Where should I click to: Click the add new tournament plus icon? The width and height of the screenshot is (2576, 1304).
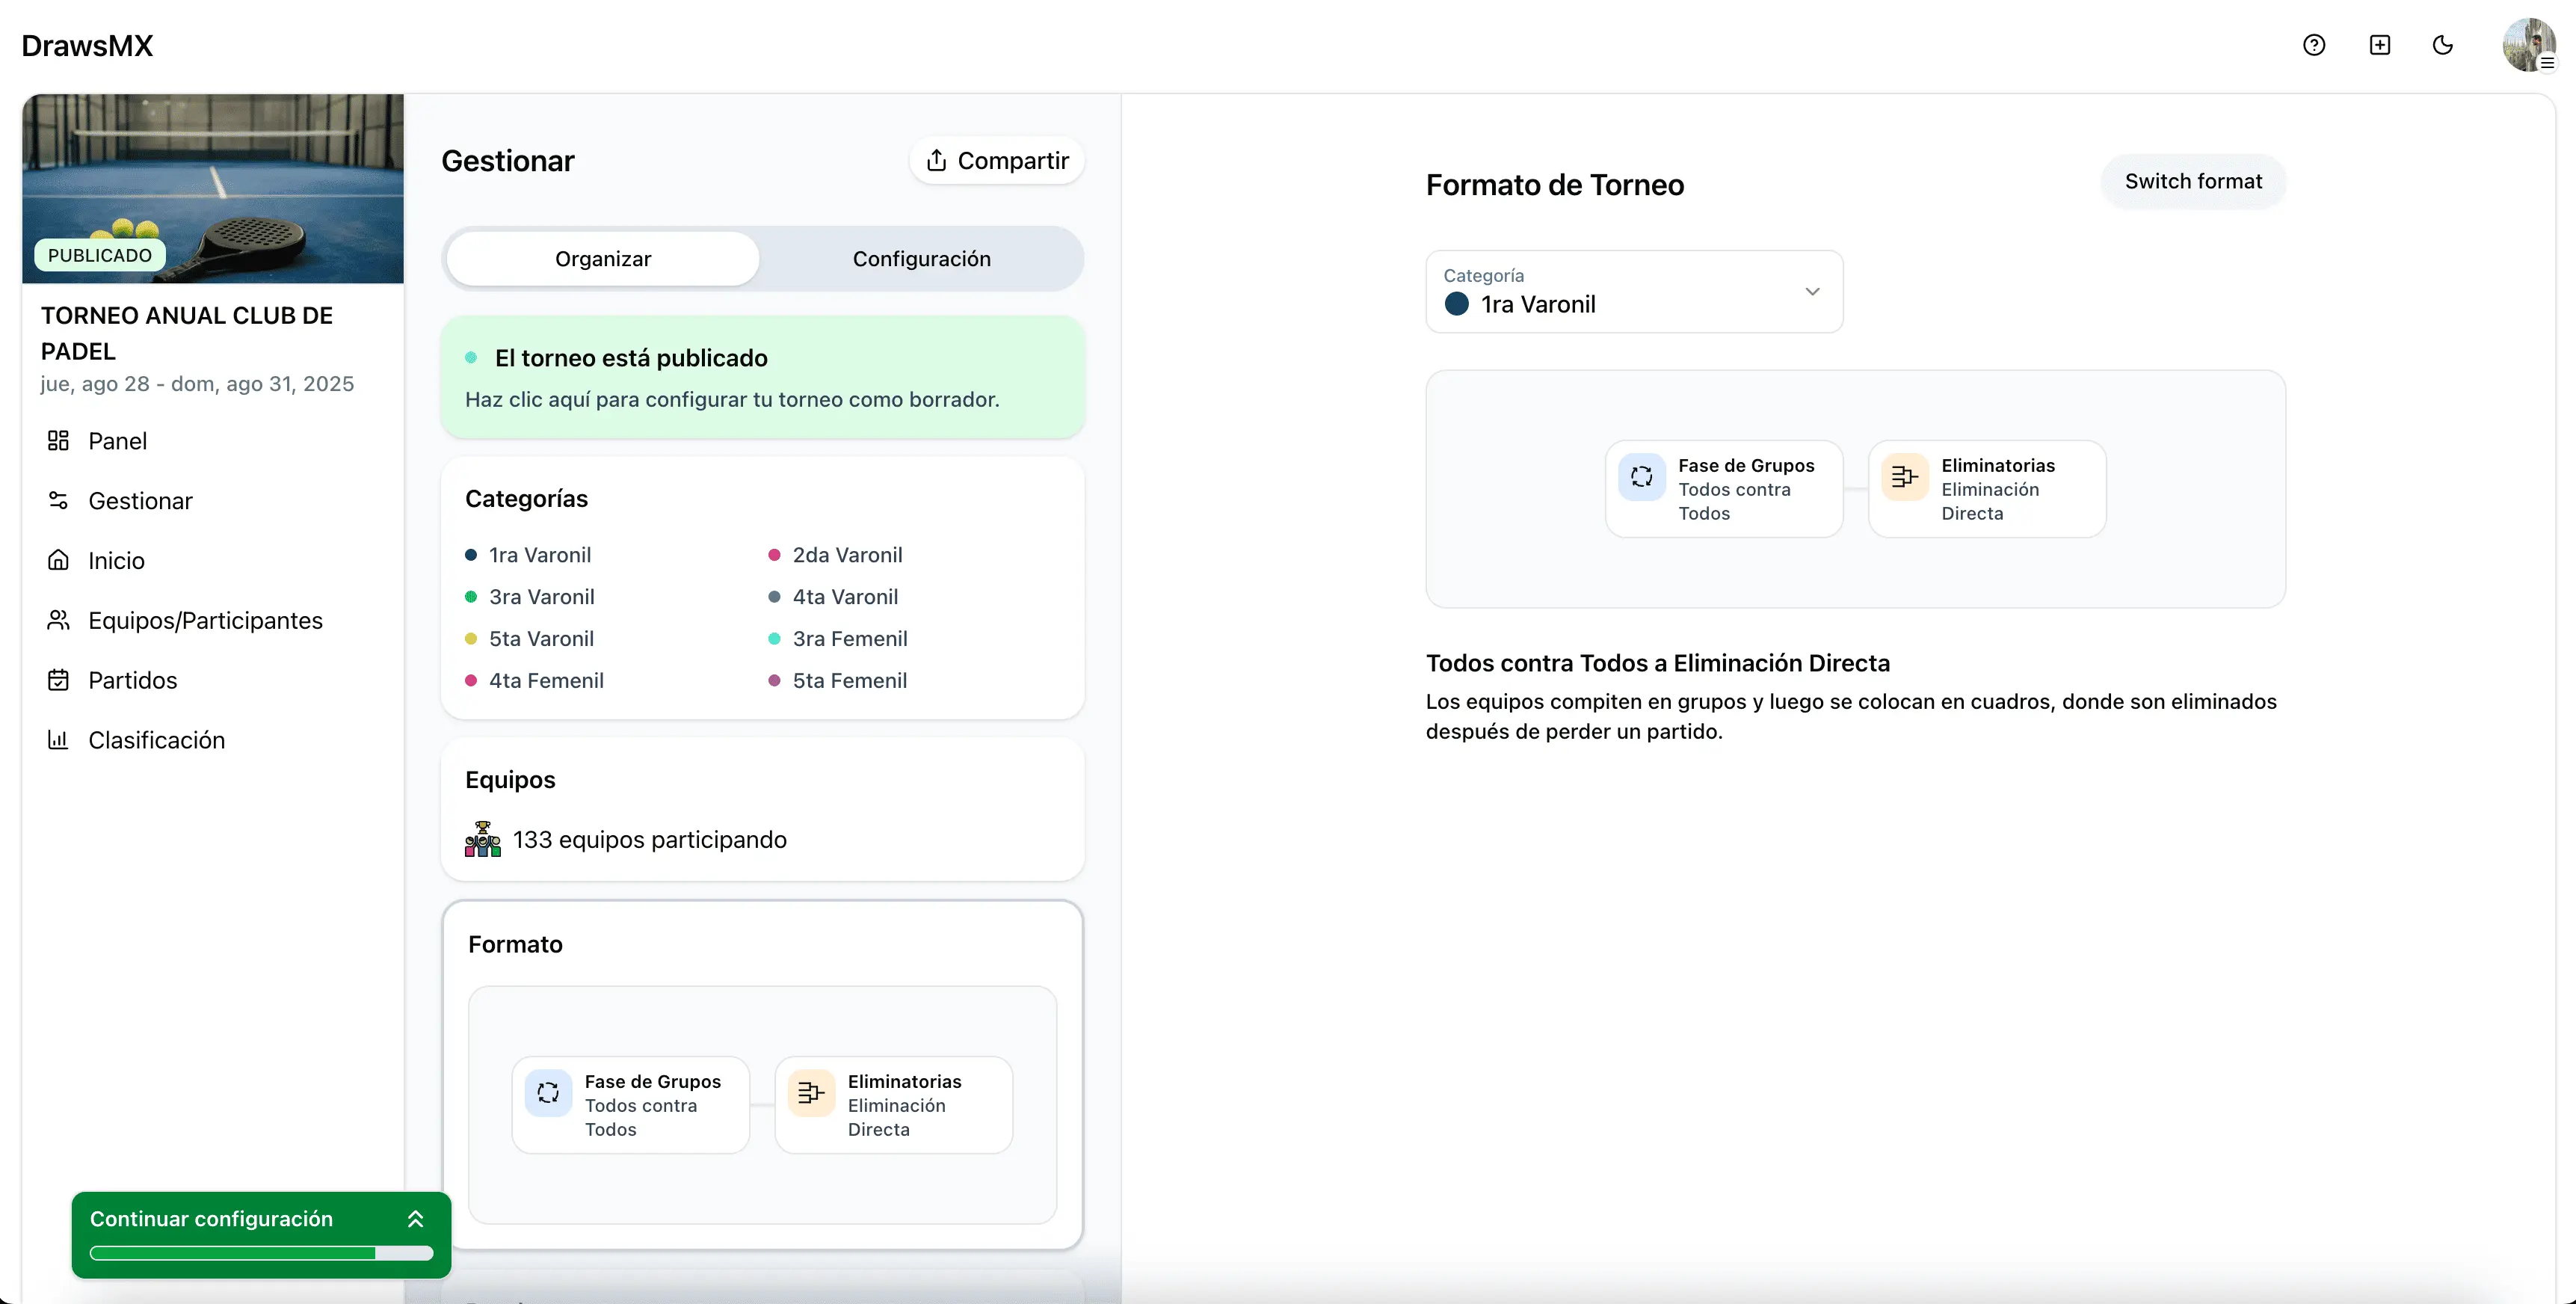[x=2379, y=45]
